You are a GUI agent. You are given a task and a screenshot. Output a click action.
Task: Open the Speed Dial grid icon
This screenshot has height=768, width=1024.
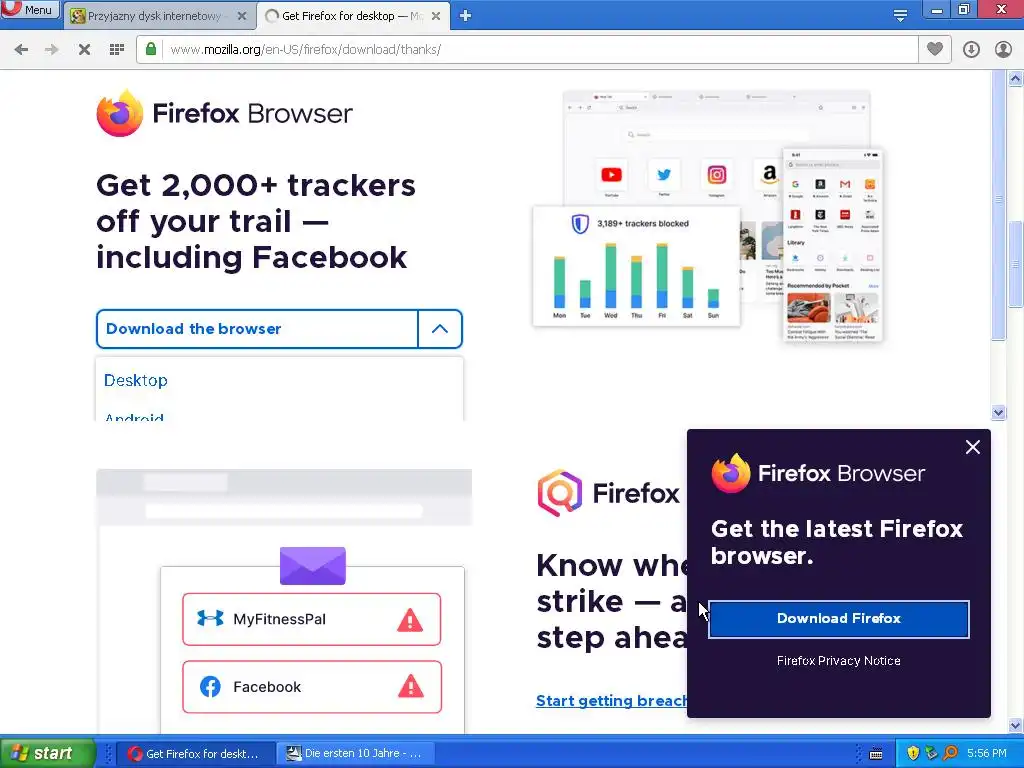click(x=116, y=50)
